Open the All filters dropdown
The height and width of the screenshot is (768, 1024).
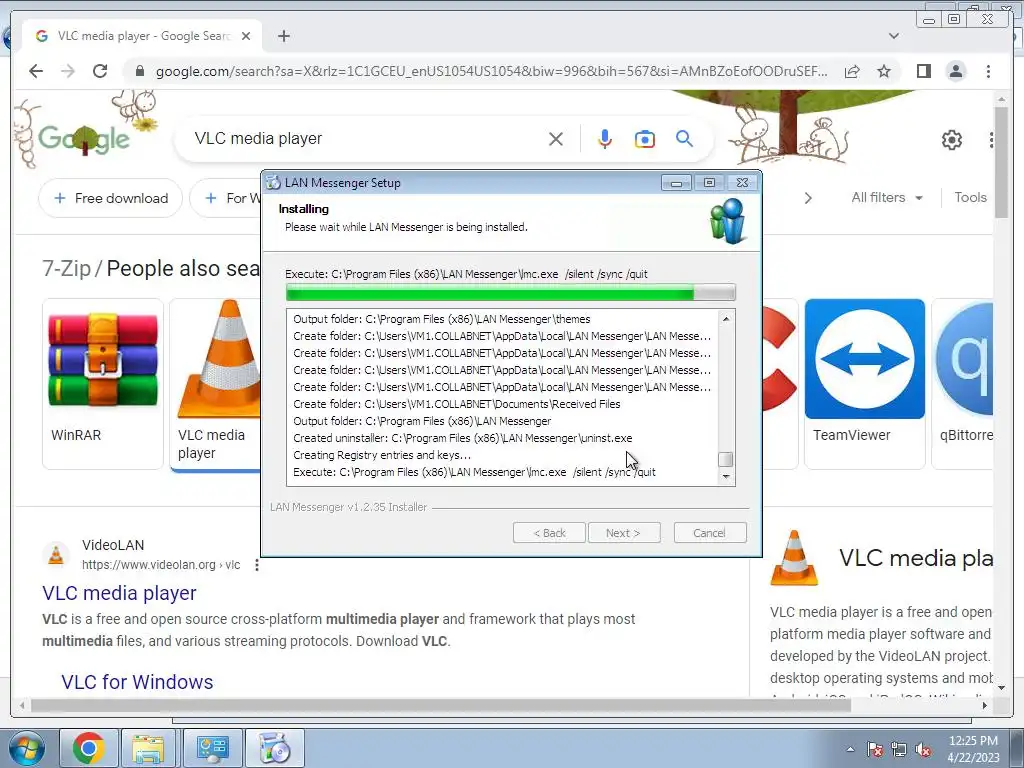887,197
